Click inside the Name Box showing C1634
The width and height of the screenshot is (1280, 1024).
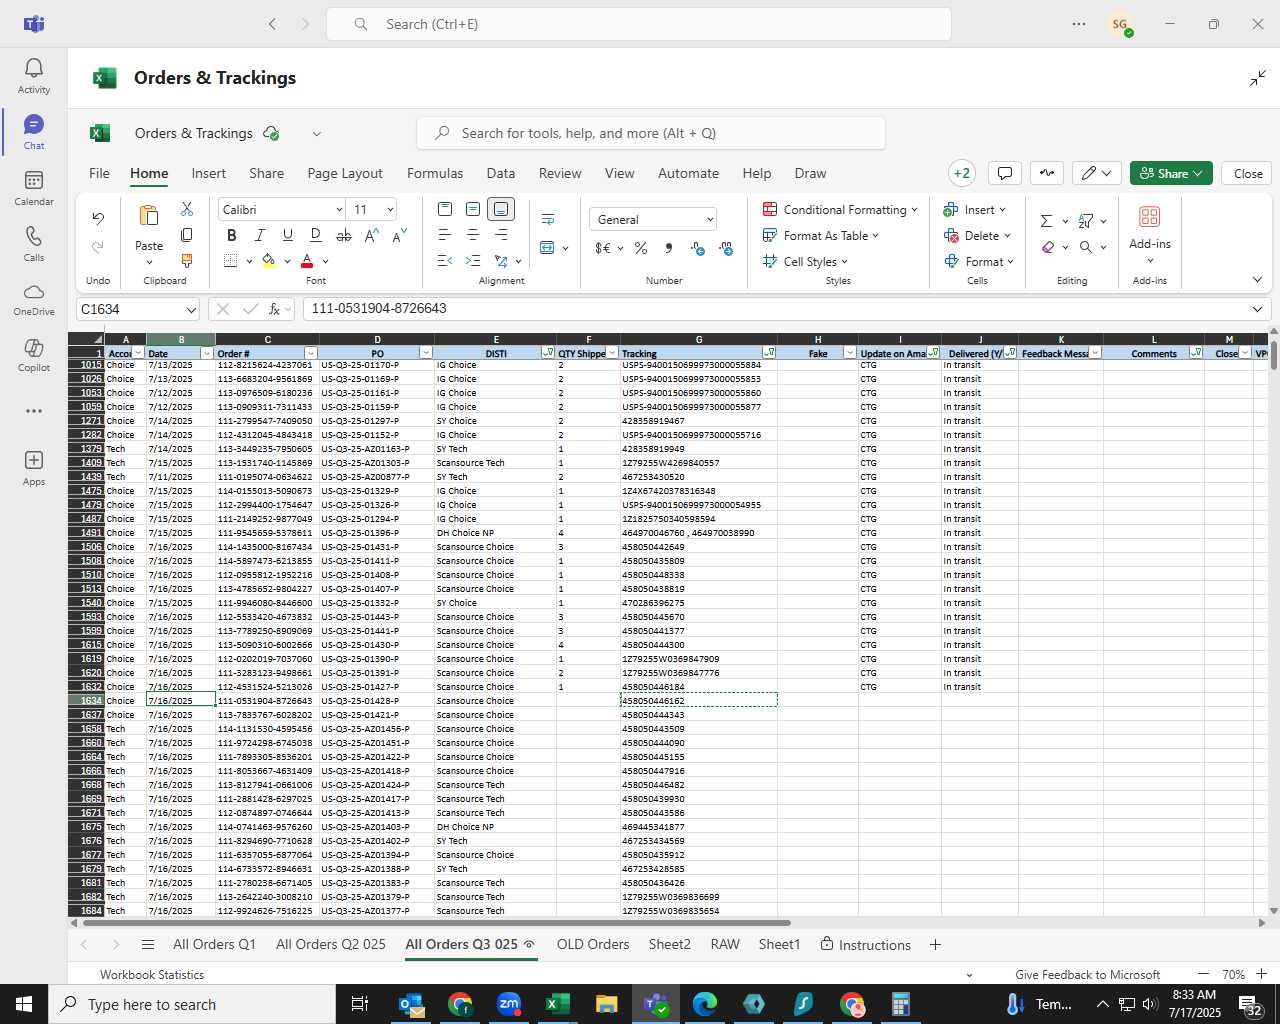pyautogui.click(x=138, y=309)
